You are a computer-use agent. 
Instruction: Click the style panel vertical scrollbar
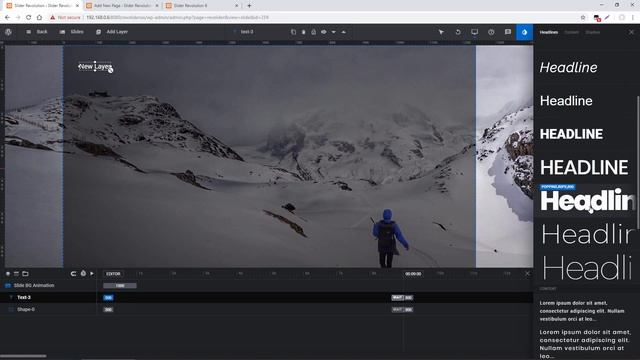638,162
